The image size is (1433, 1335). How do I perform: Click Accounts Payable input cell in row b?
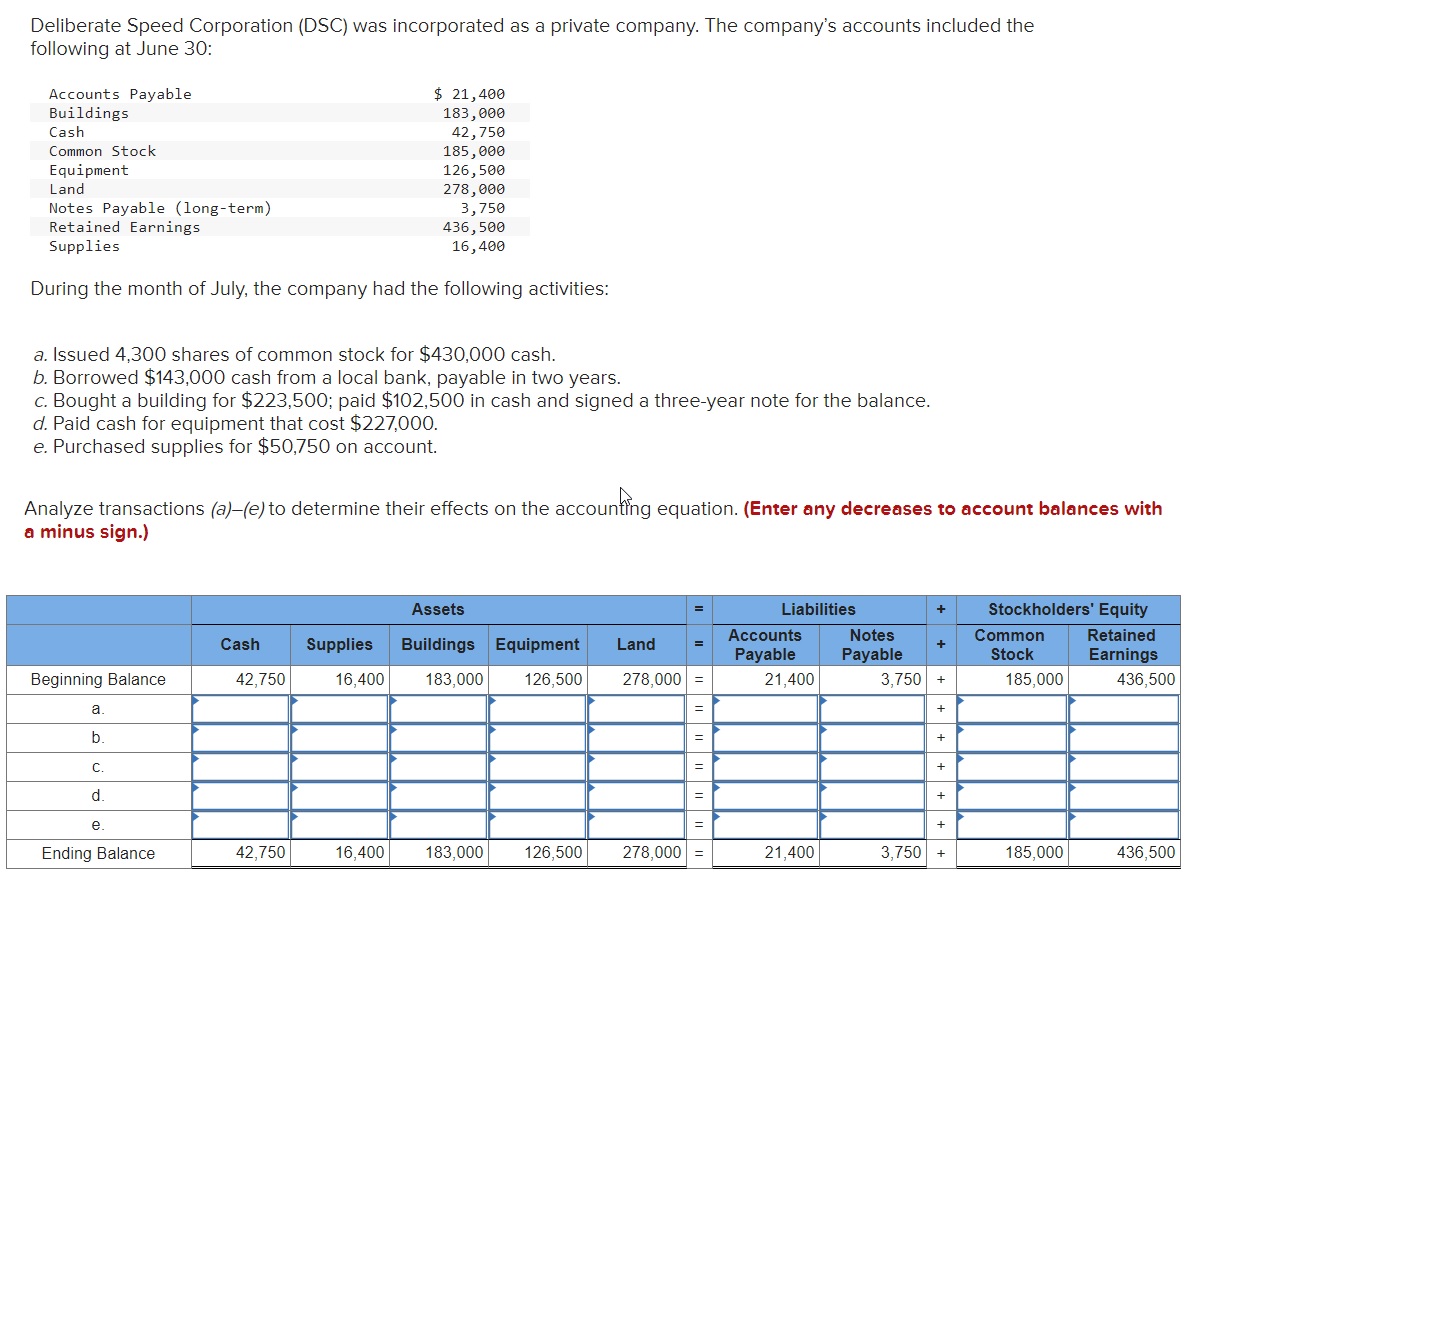765,738
